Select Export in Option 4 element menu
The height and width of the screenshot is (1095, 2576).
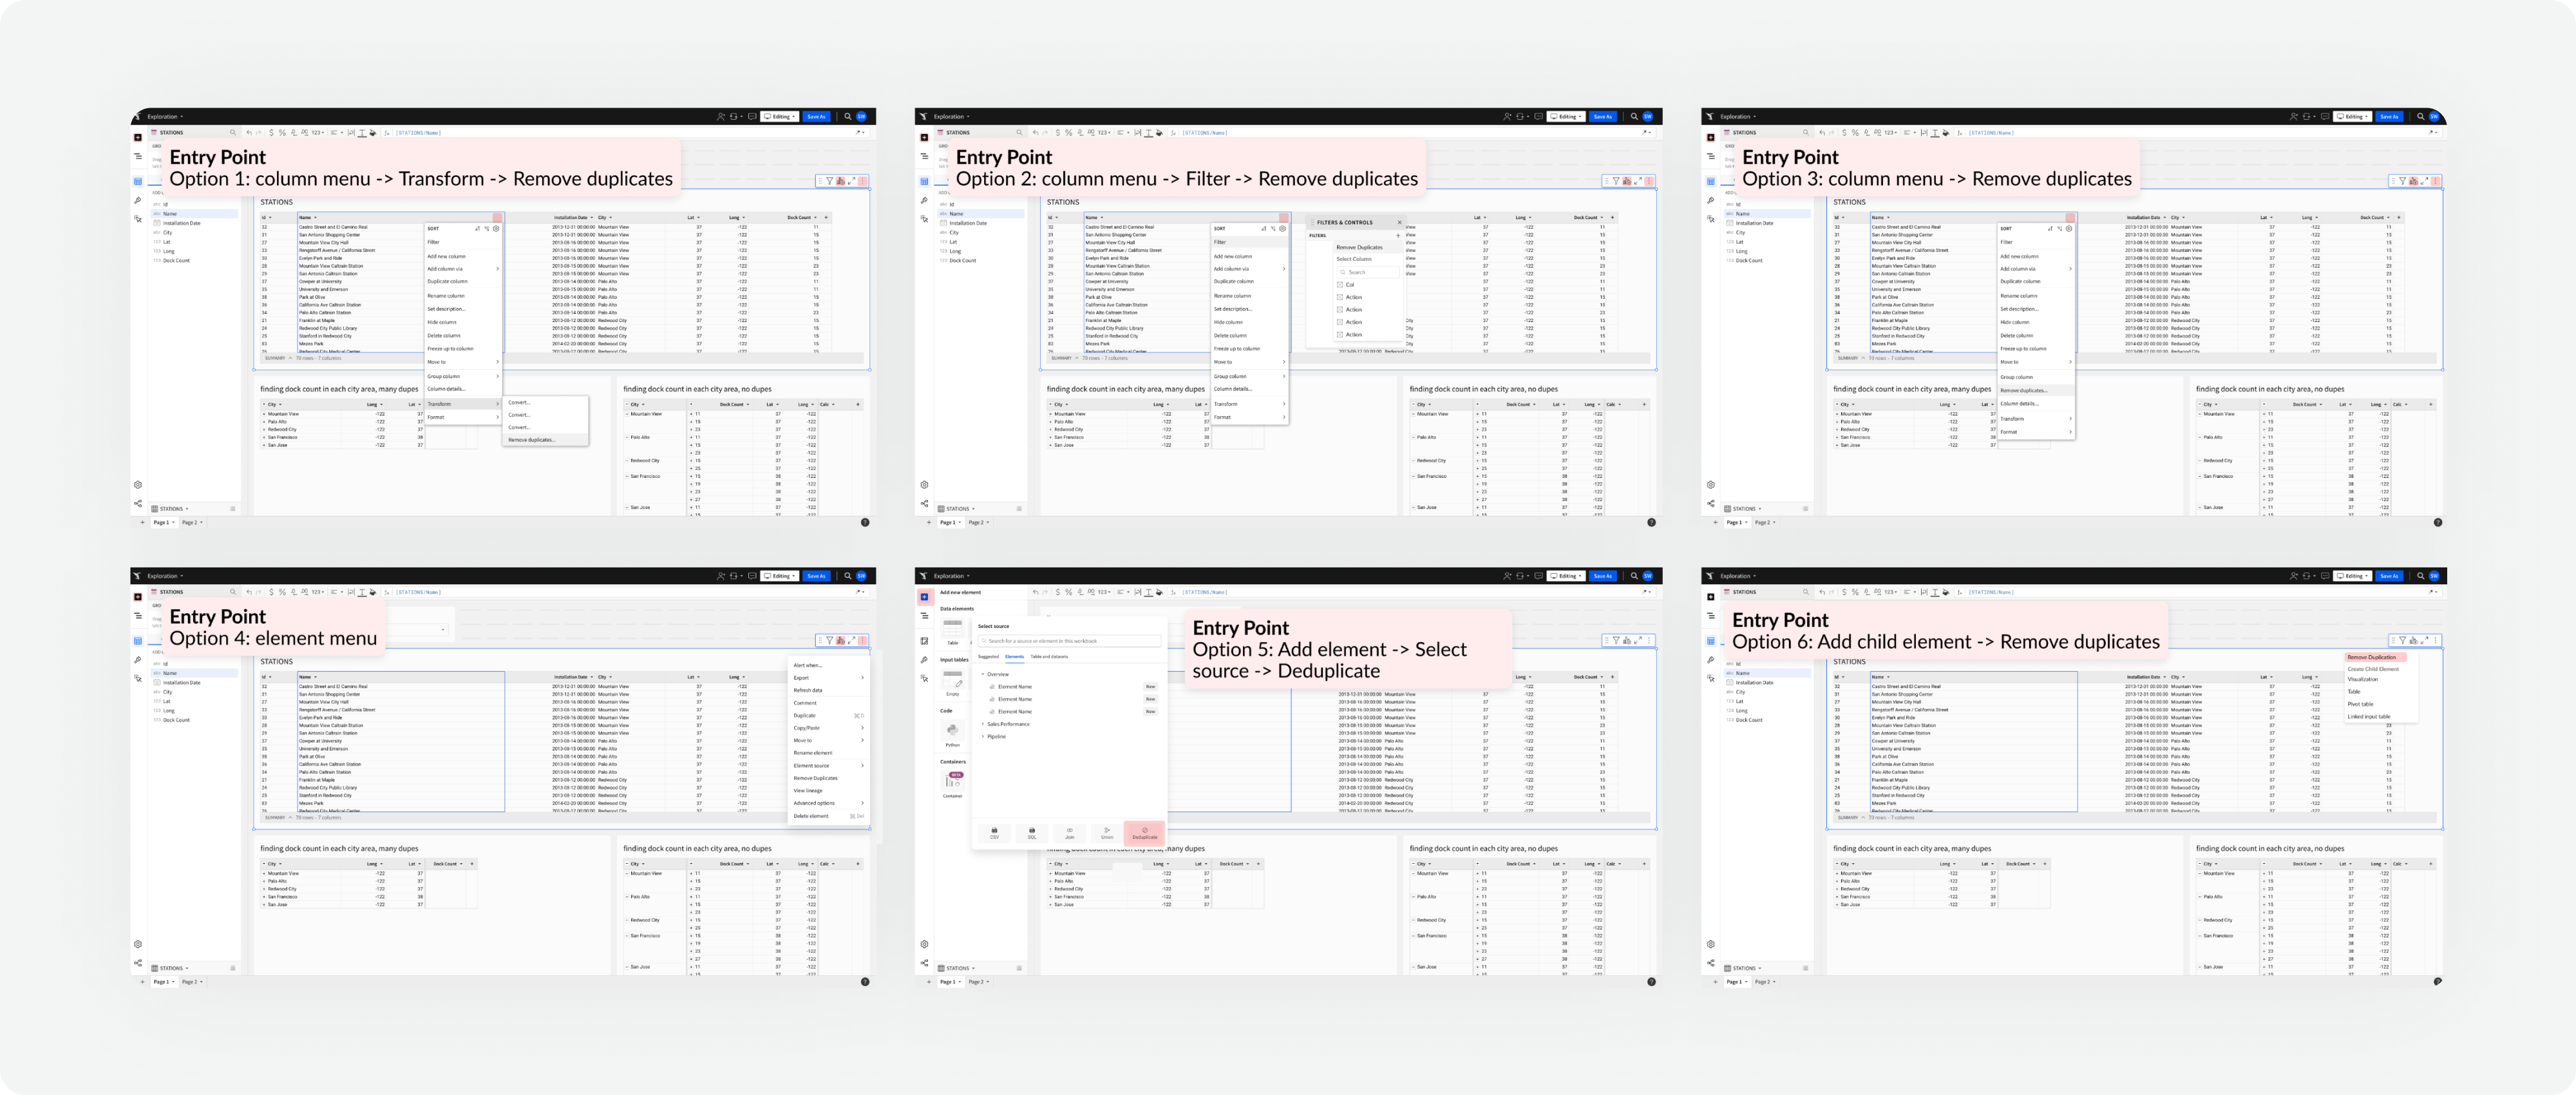click(x=828, y=678)
